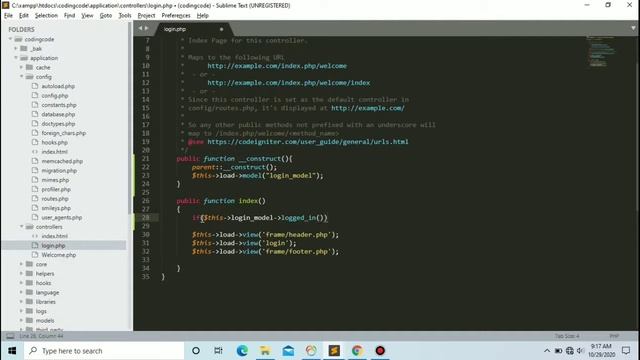Change Tab Size setting in status bar
Viewport: 640px width, 360px height.
click(567, 336)
